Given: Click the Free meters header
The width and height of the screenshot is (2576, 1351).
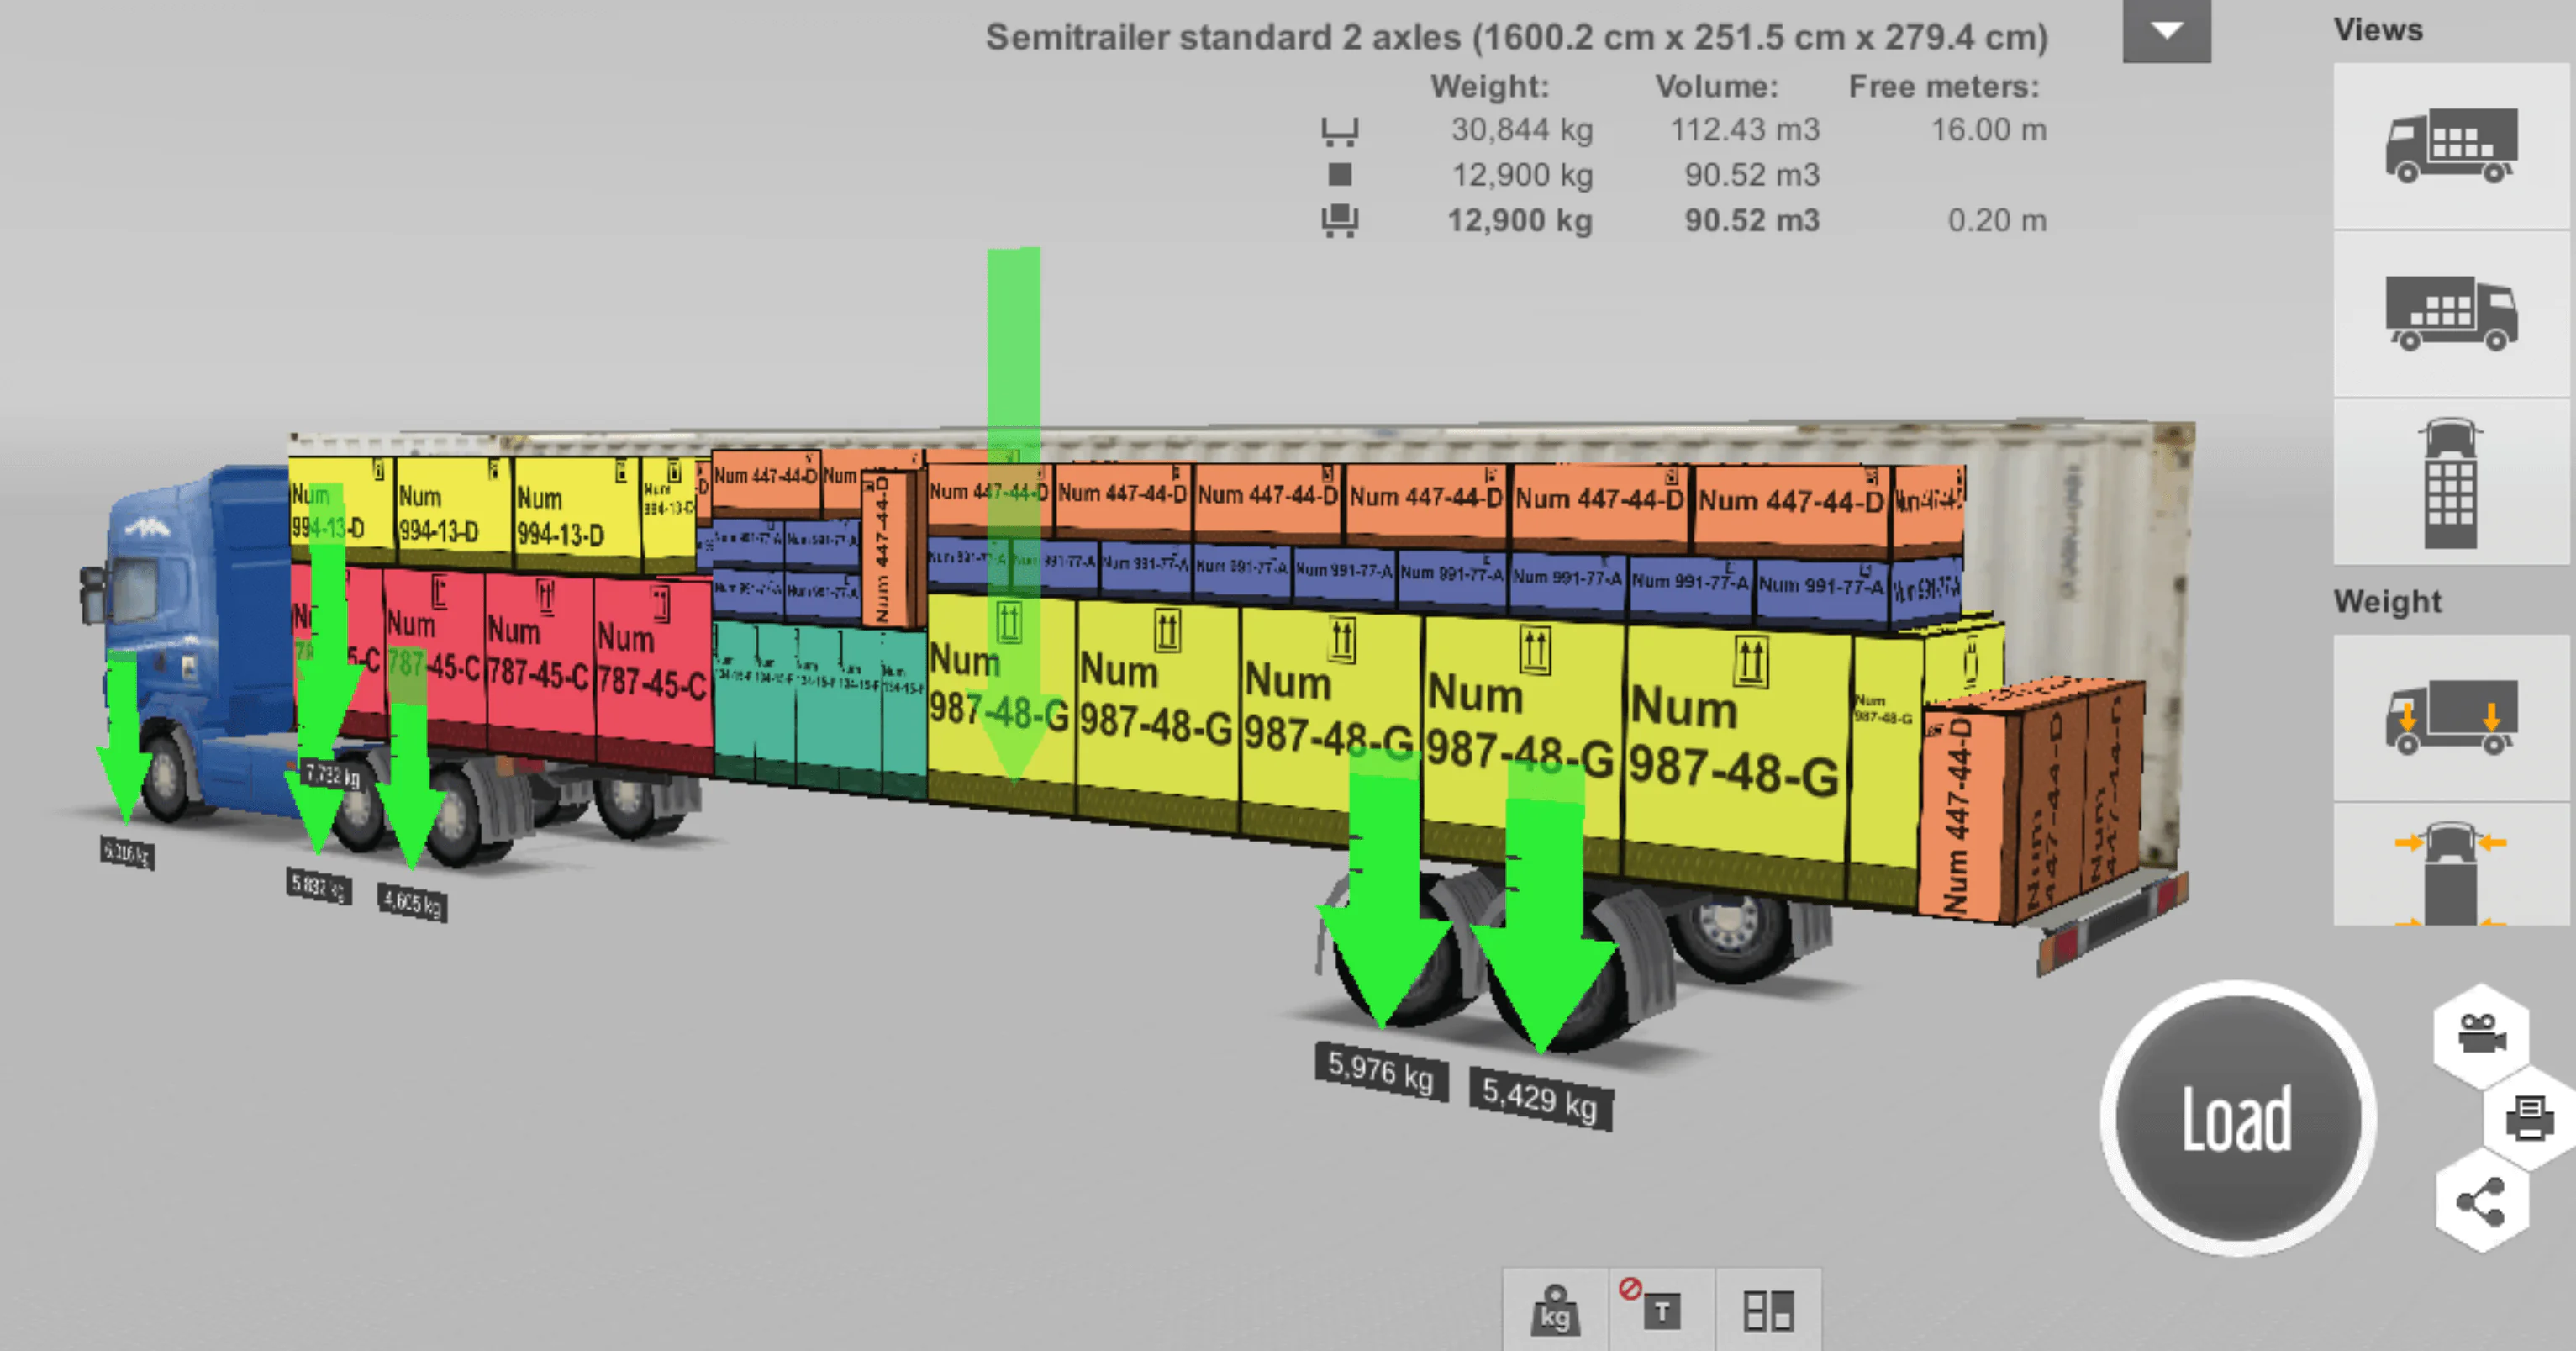Looking at the screenshot, I should click(x=1943, y=87).
